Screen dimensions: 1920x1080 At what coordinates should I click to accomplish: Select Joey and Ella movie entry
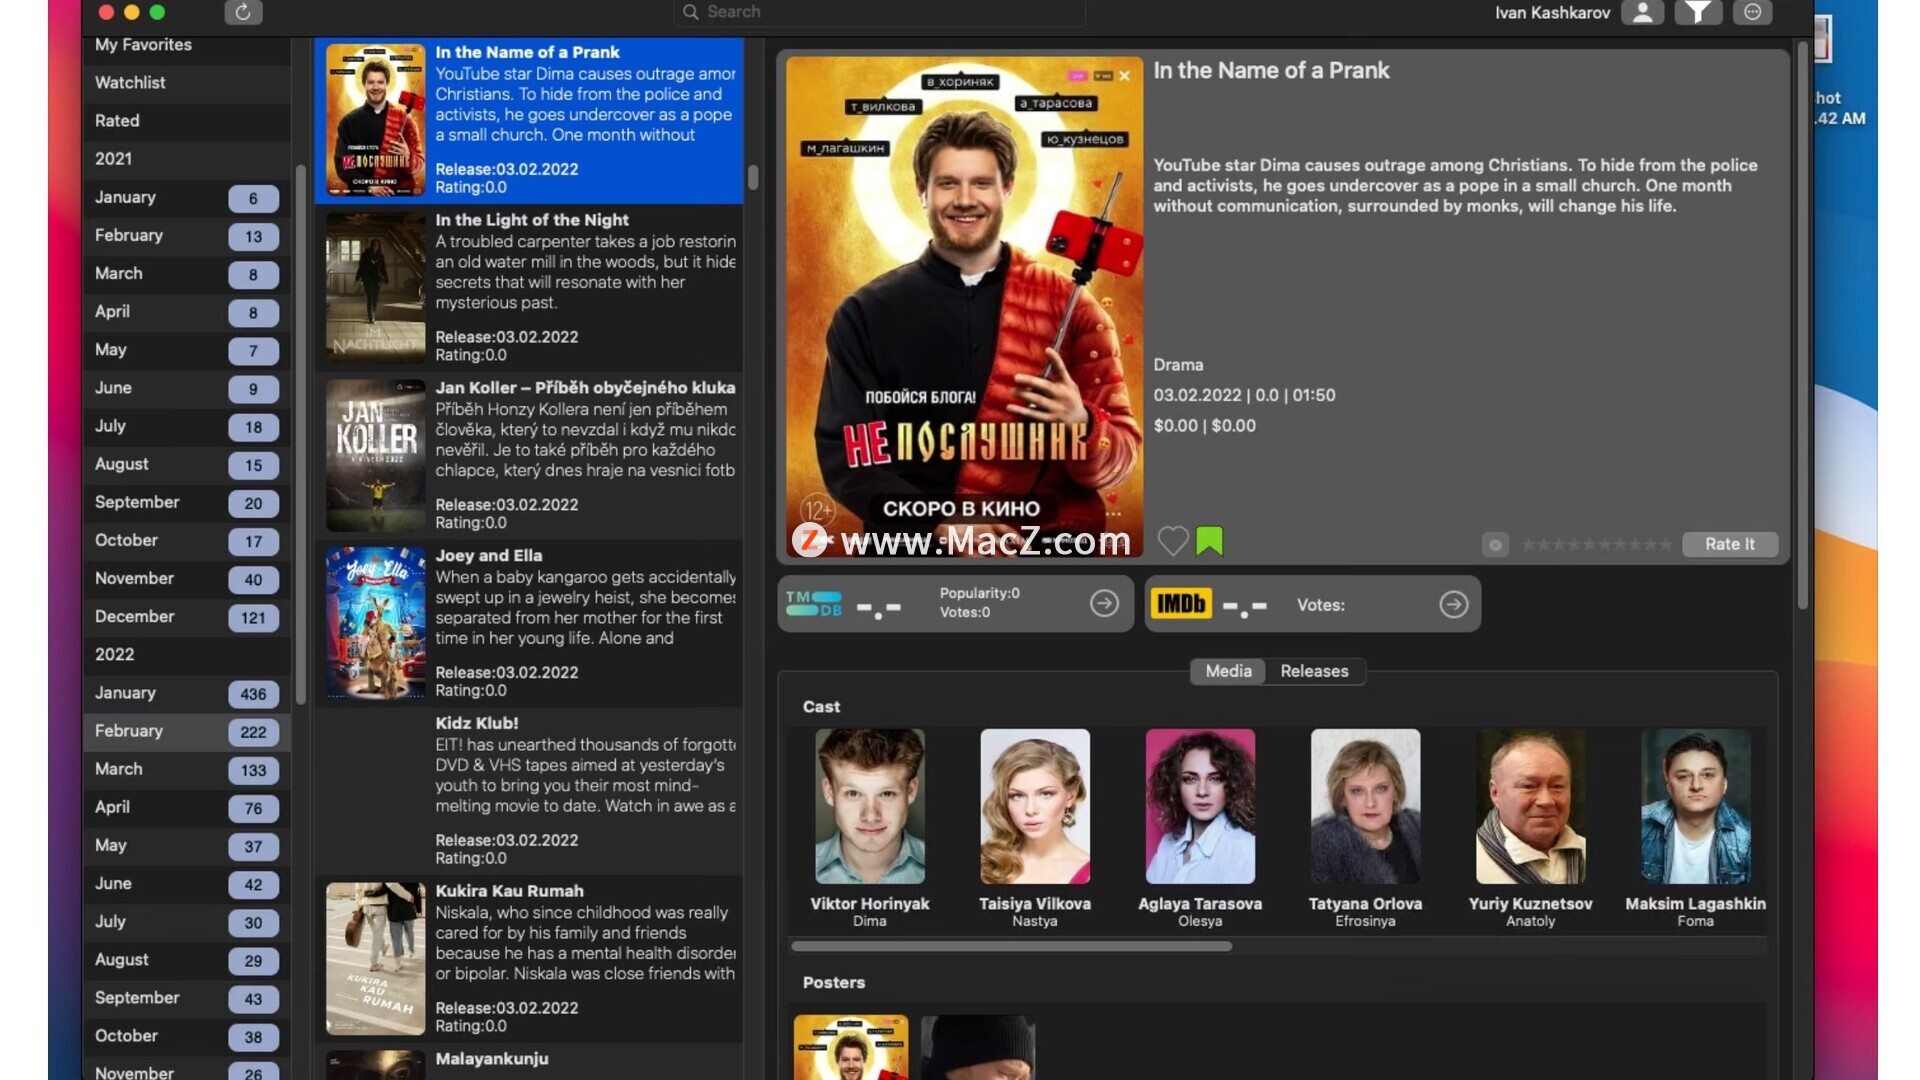[529, 624]
